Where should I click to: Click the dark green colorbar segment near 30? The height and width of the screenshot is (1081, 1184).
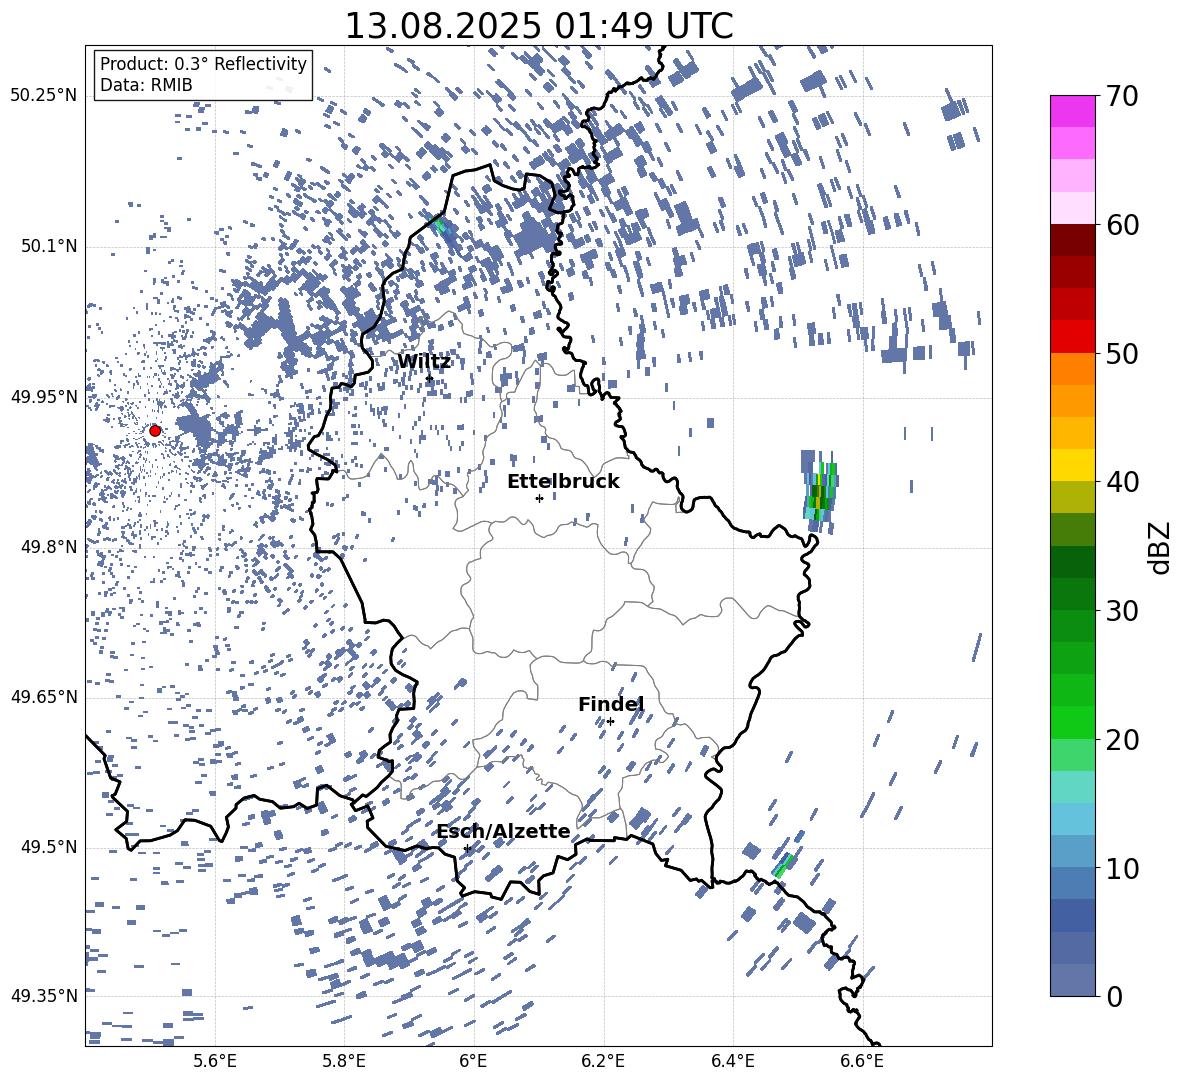click(x=1072, y=594)
